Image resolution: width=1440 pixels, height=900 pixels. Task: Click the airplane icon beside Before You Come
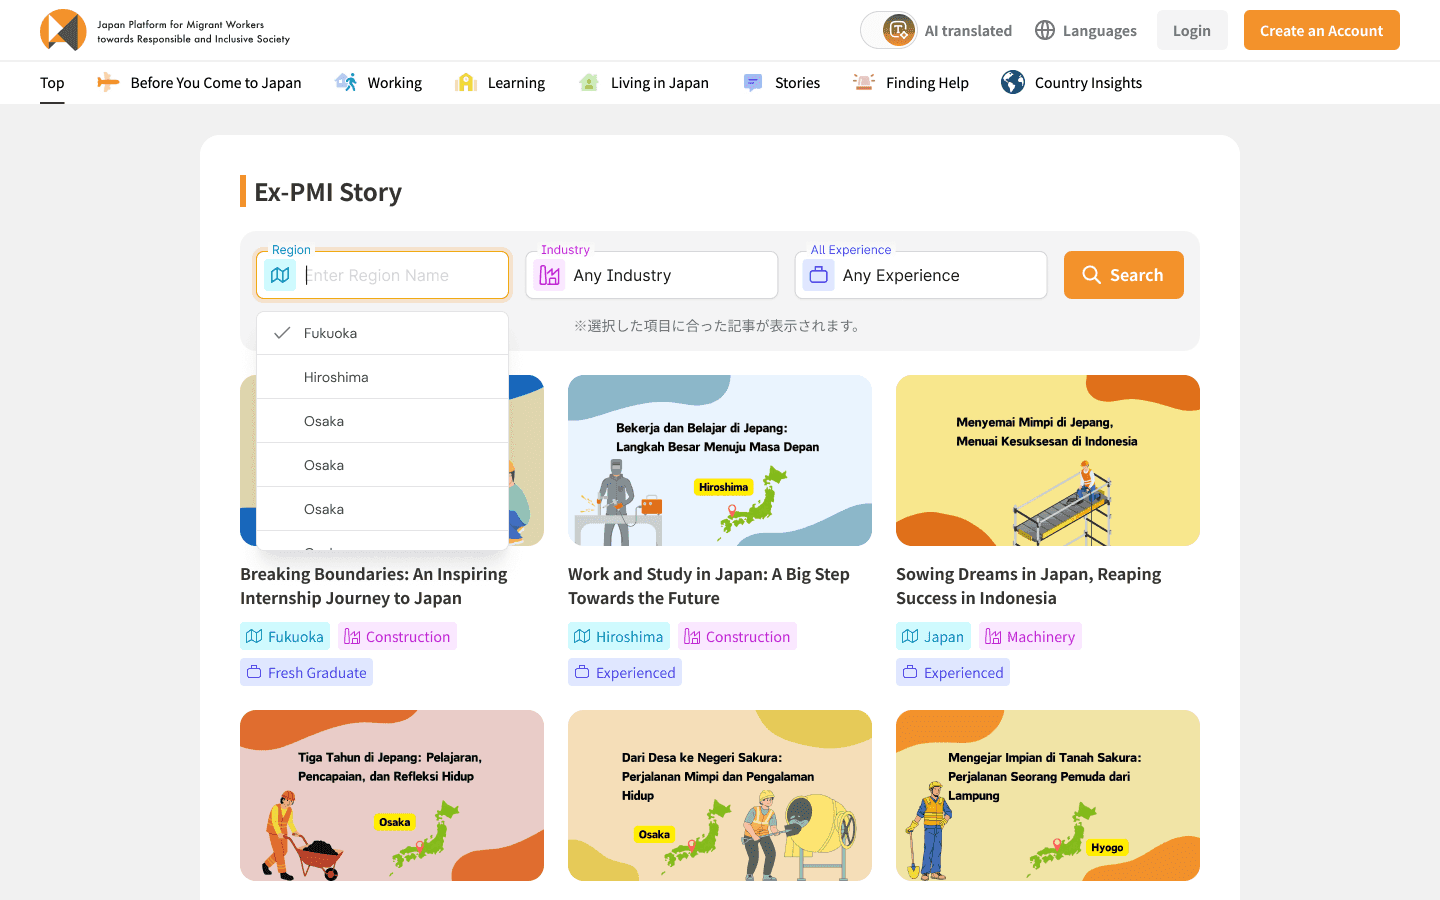pos(108,82)
